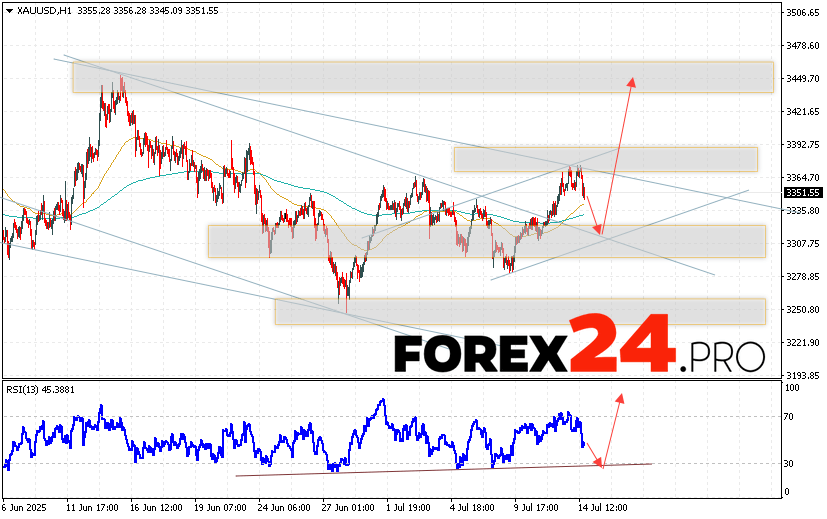Open the XAUUSD,H1 chart title dropdown triangle
Viewport: 827px width, 519px height.
(x=10, y=11)
